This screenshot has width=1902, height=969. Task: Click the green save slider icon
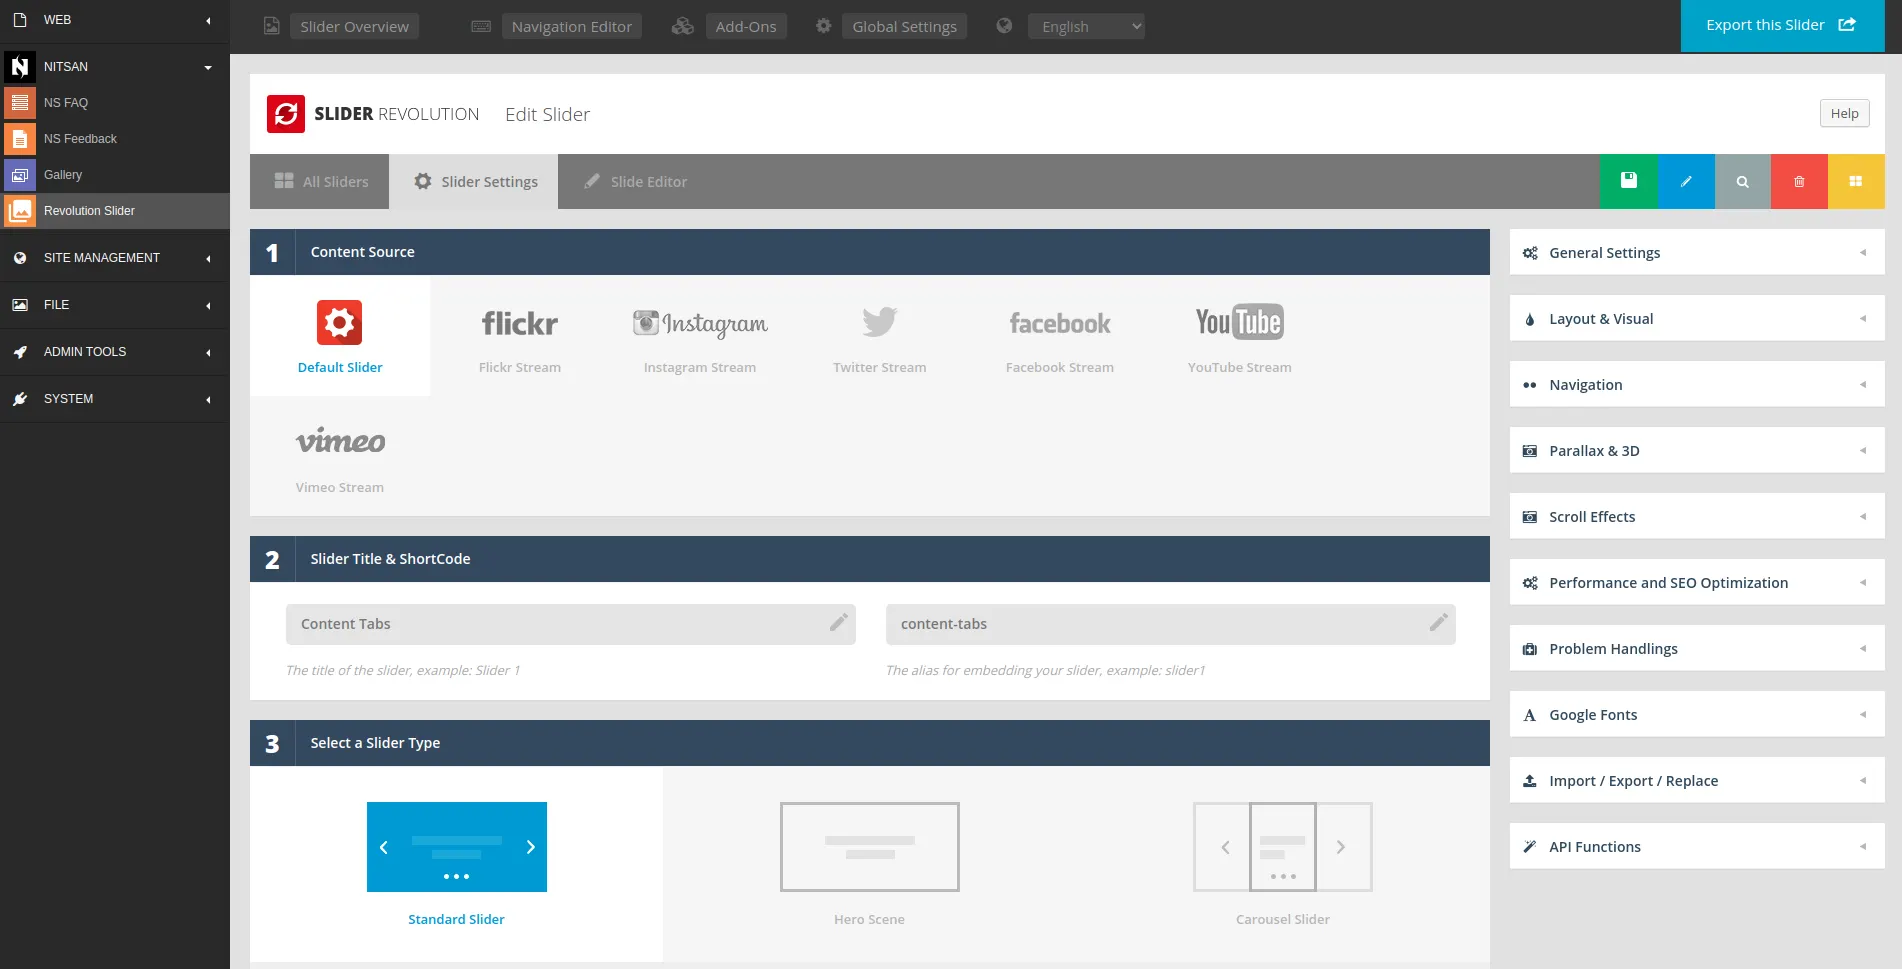click(1628, 181)
